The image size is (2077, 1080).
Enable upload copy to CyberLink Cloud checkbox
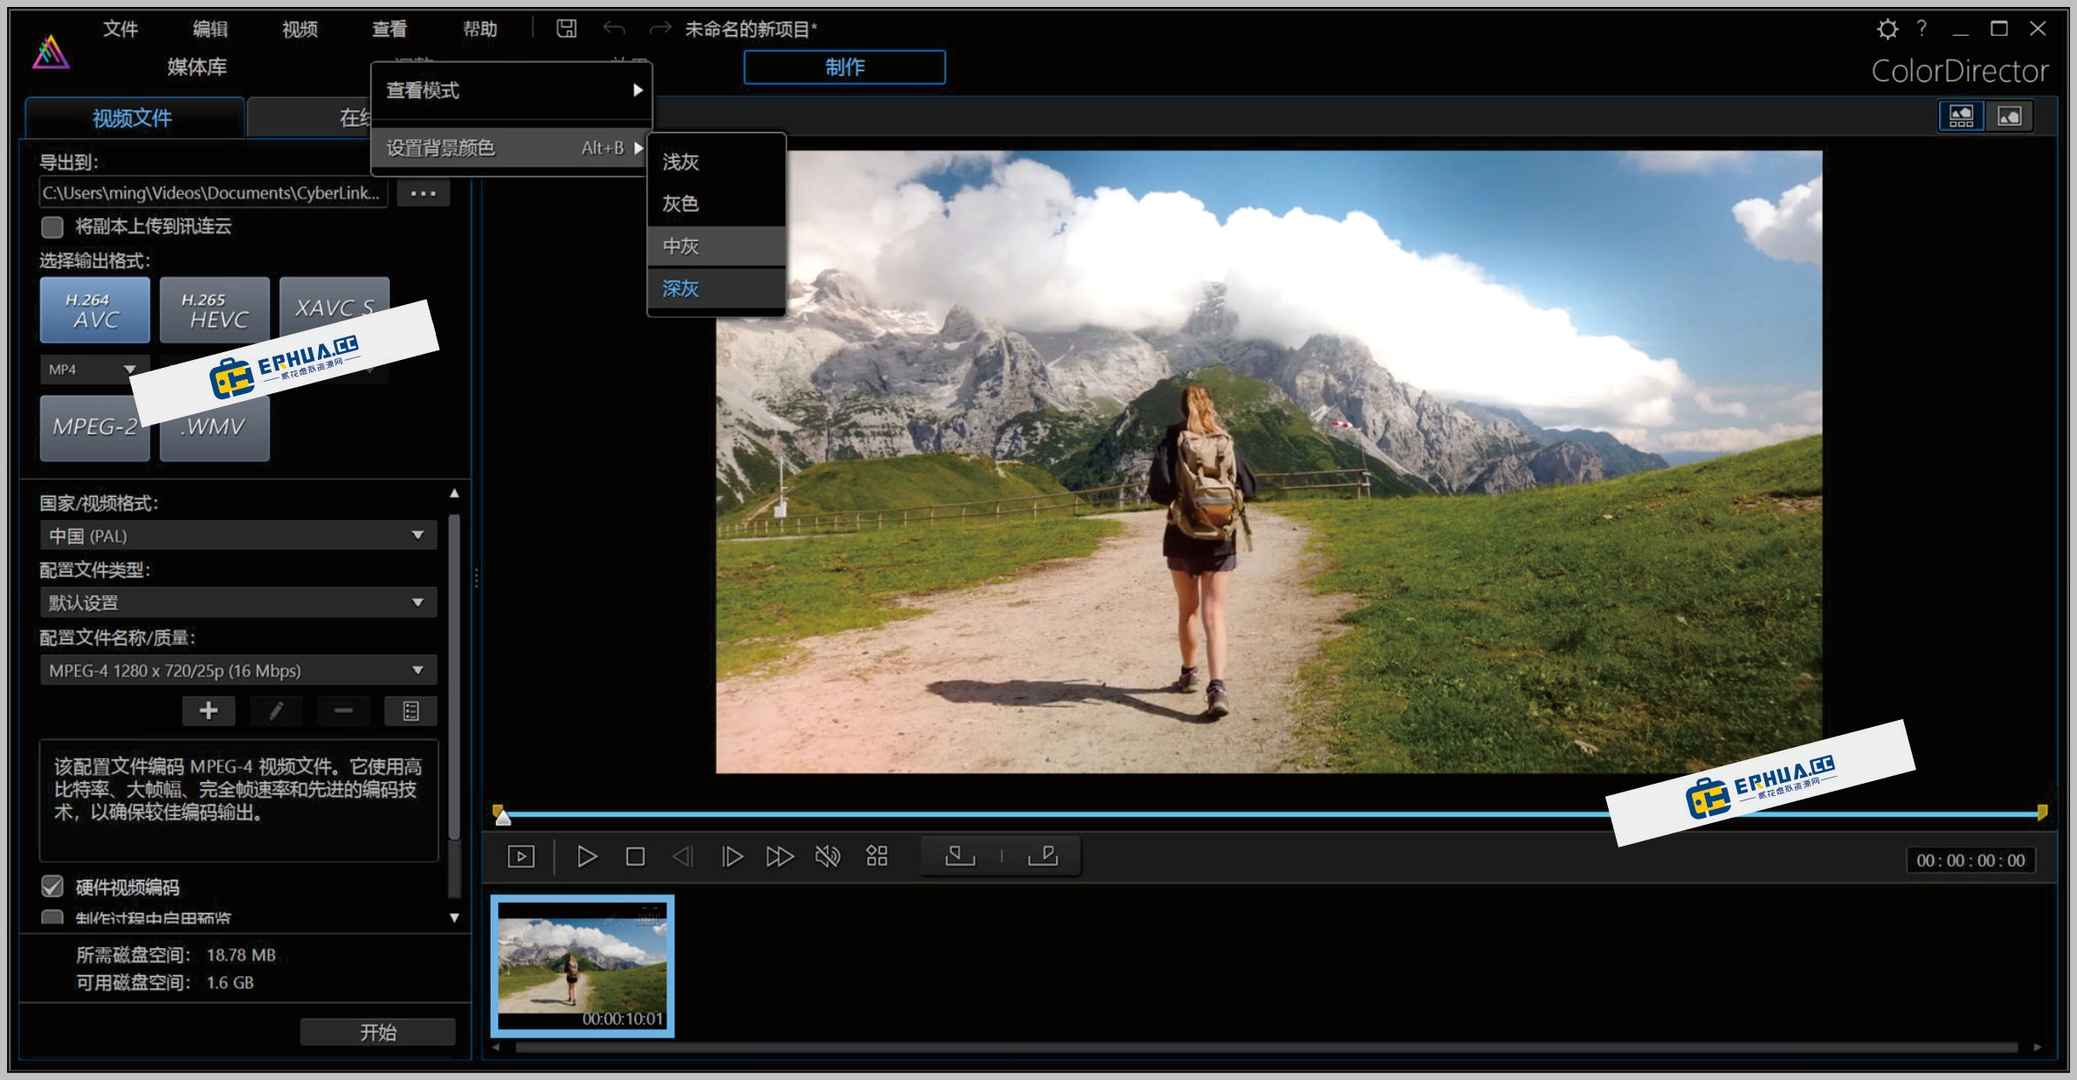52,227
